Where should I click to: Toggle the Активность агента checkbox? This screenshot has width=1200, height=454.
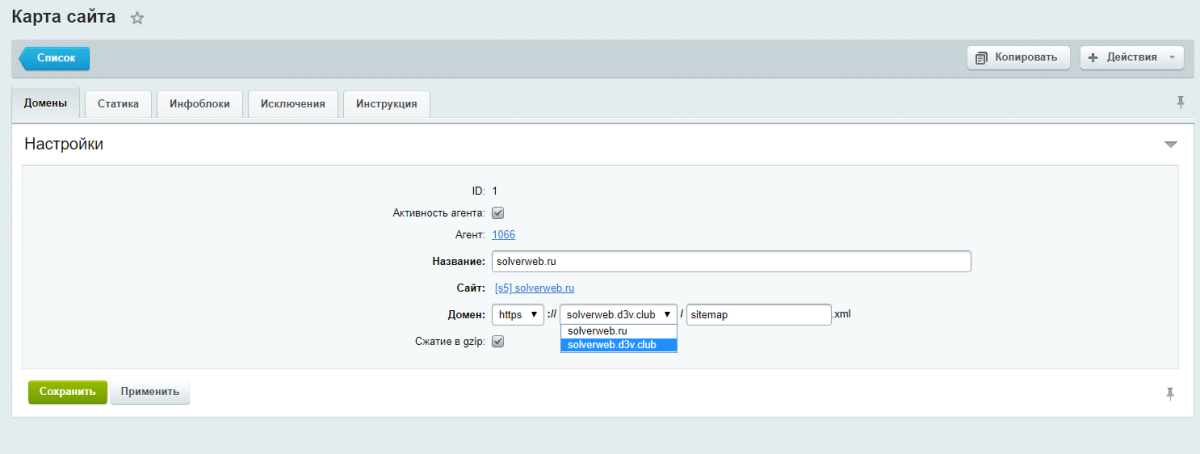(x=498, y=213)
